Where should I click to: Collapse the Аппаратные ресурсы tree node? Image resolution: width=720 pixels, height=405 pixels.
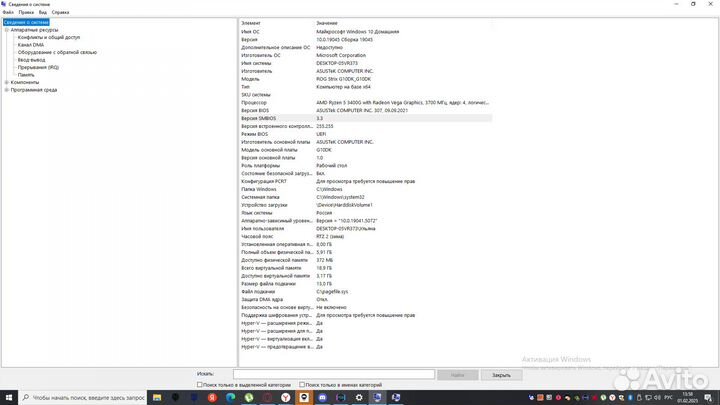(6, 30)
